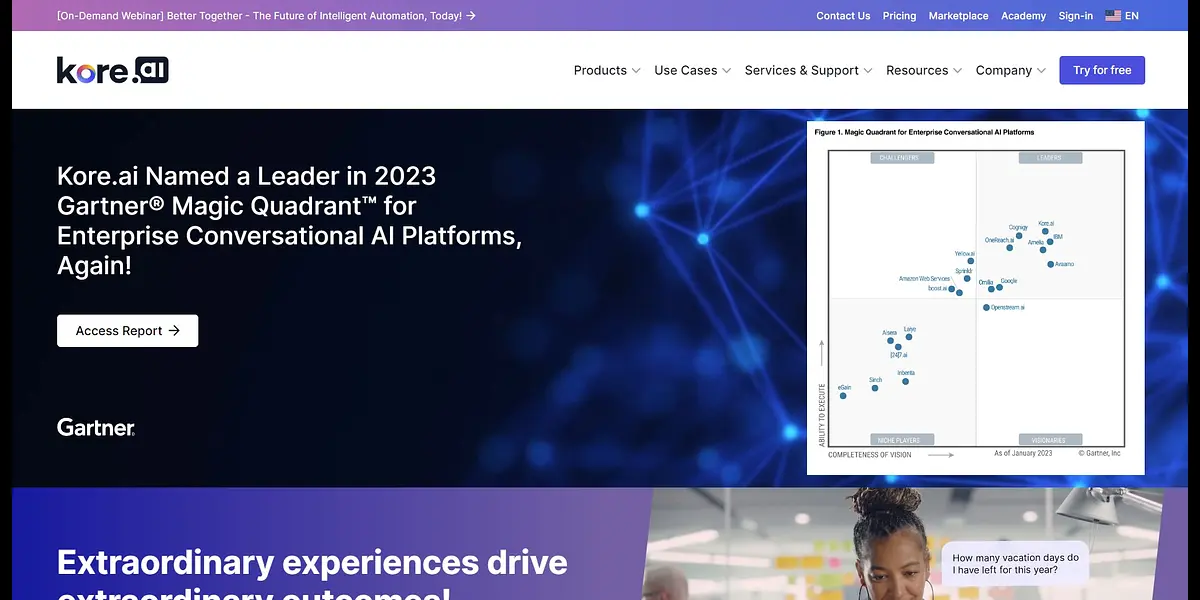Image resolution: width=1200 pixels, height=600 pixels.
Task: Click the Access Report button
Action: tap(127, 331)
